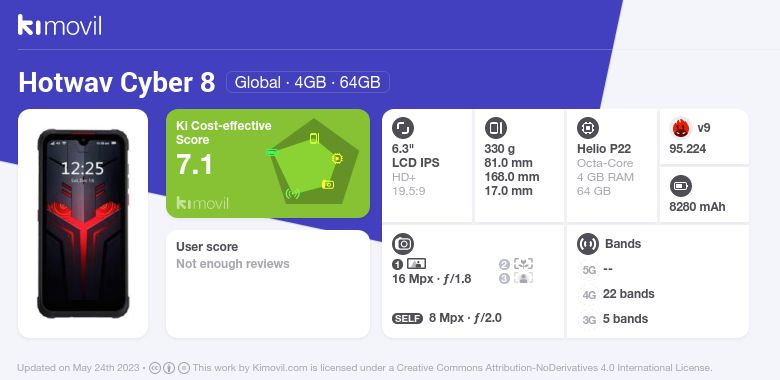The width and height of the screenshot is (780, 380).
Task: Click the Global · 4GB · 64GB variant badge
Action: [x=307, y=82]
